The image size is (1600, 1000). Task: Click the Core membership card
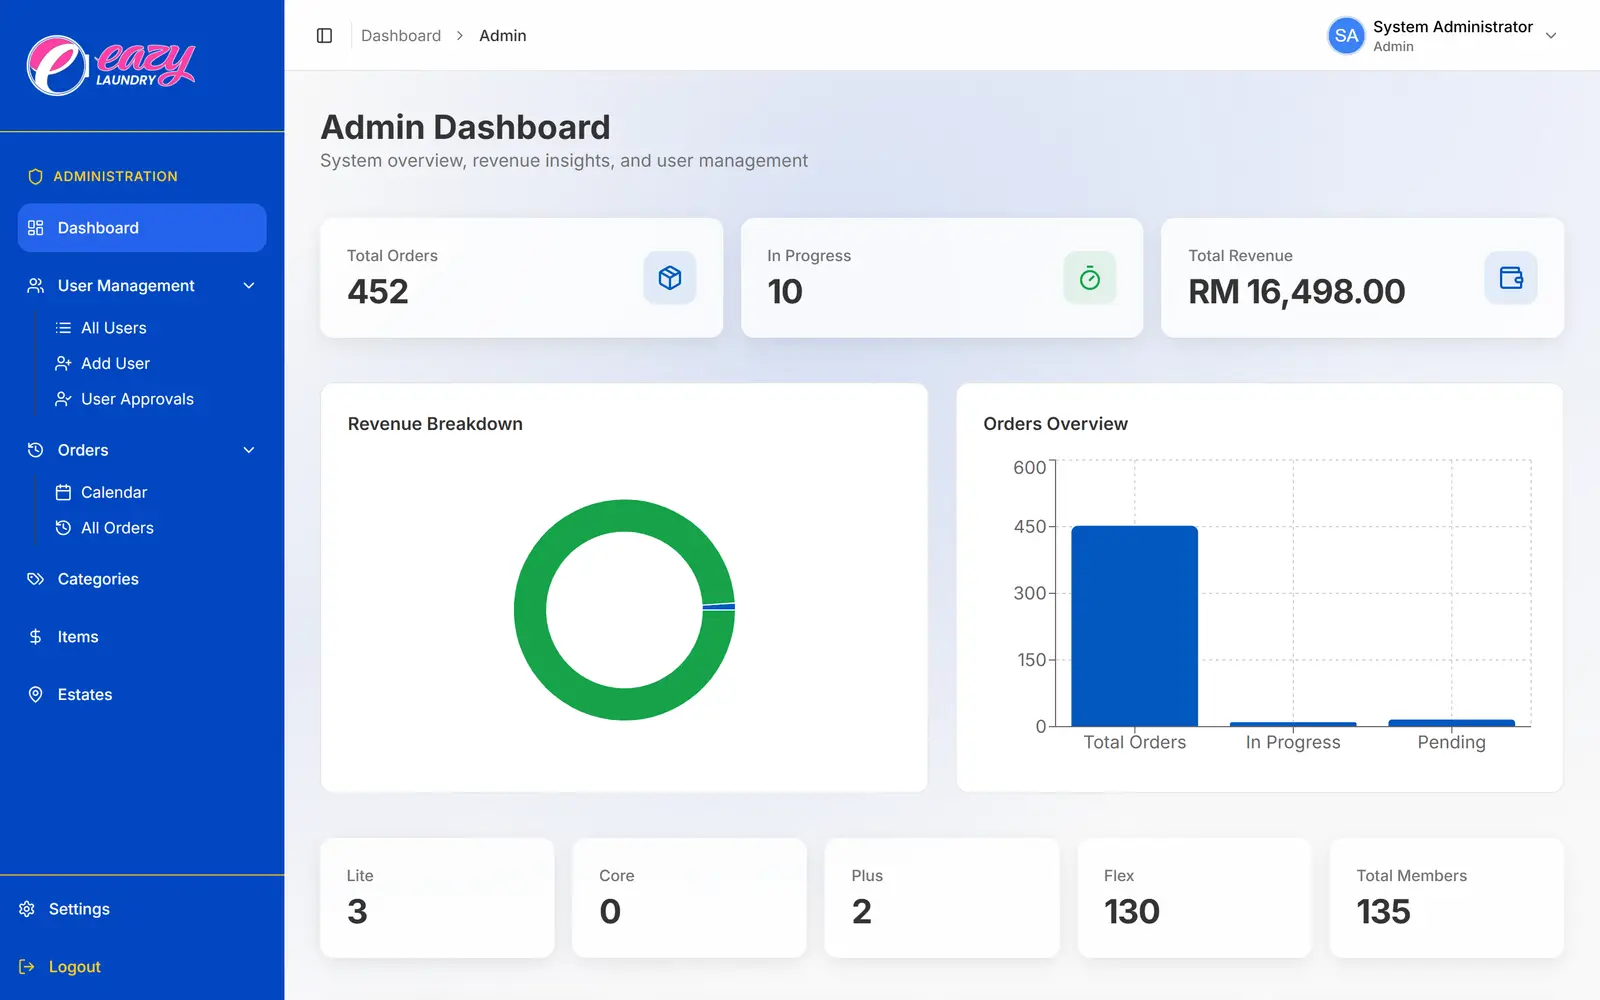pyautogui.click(x=689, y=898)
